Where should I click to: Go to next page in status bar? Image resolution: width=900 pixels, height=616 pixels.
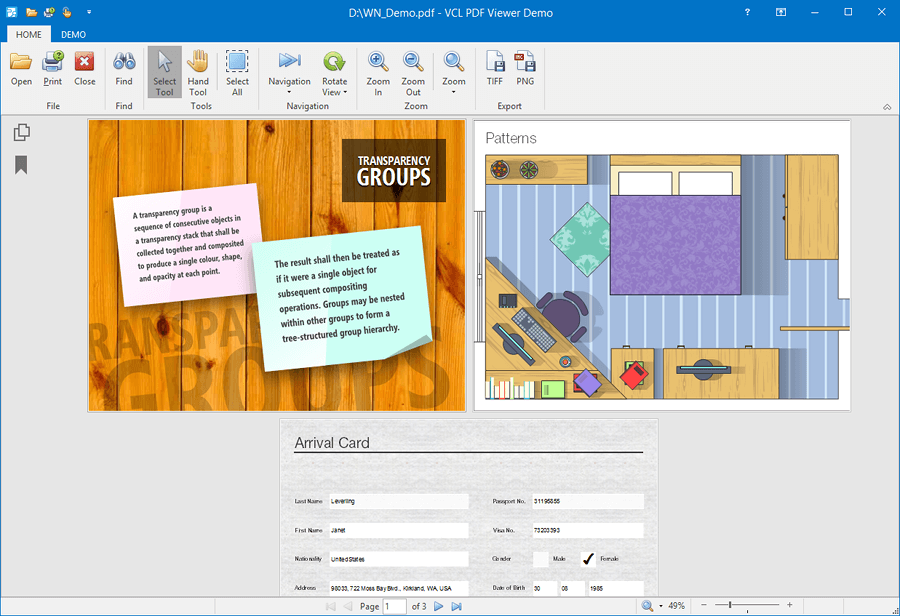tap(438, 606)
